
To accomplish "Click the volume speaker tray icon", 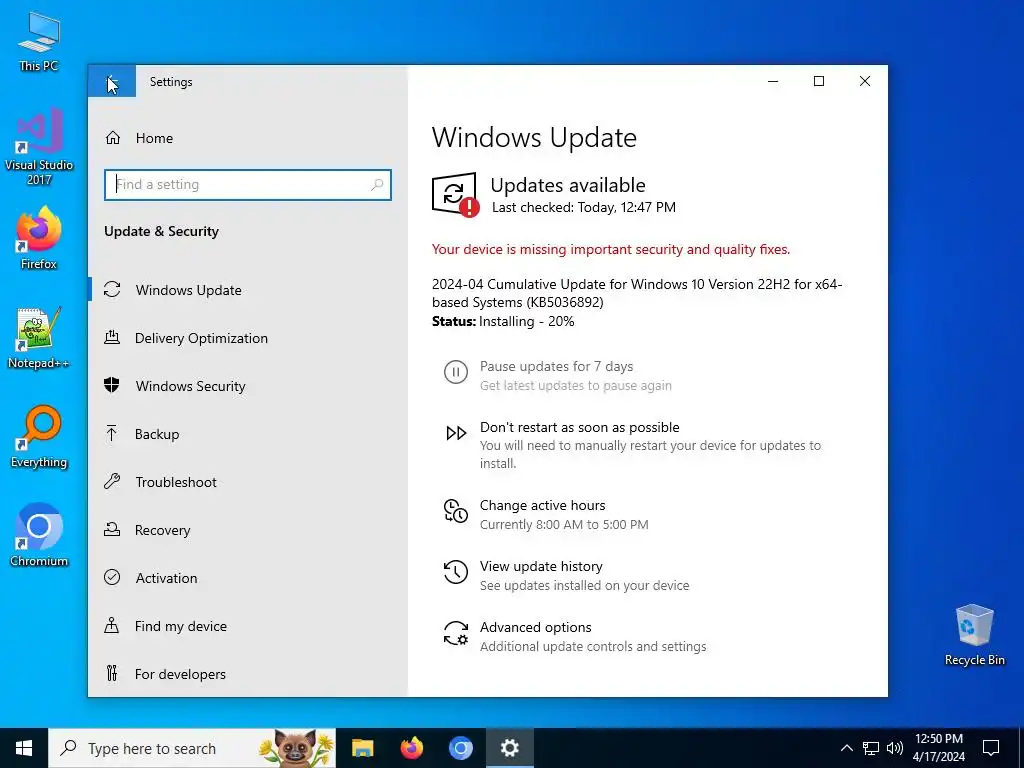I will coord(895,748).
